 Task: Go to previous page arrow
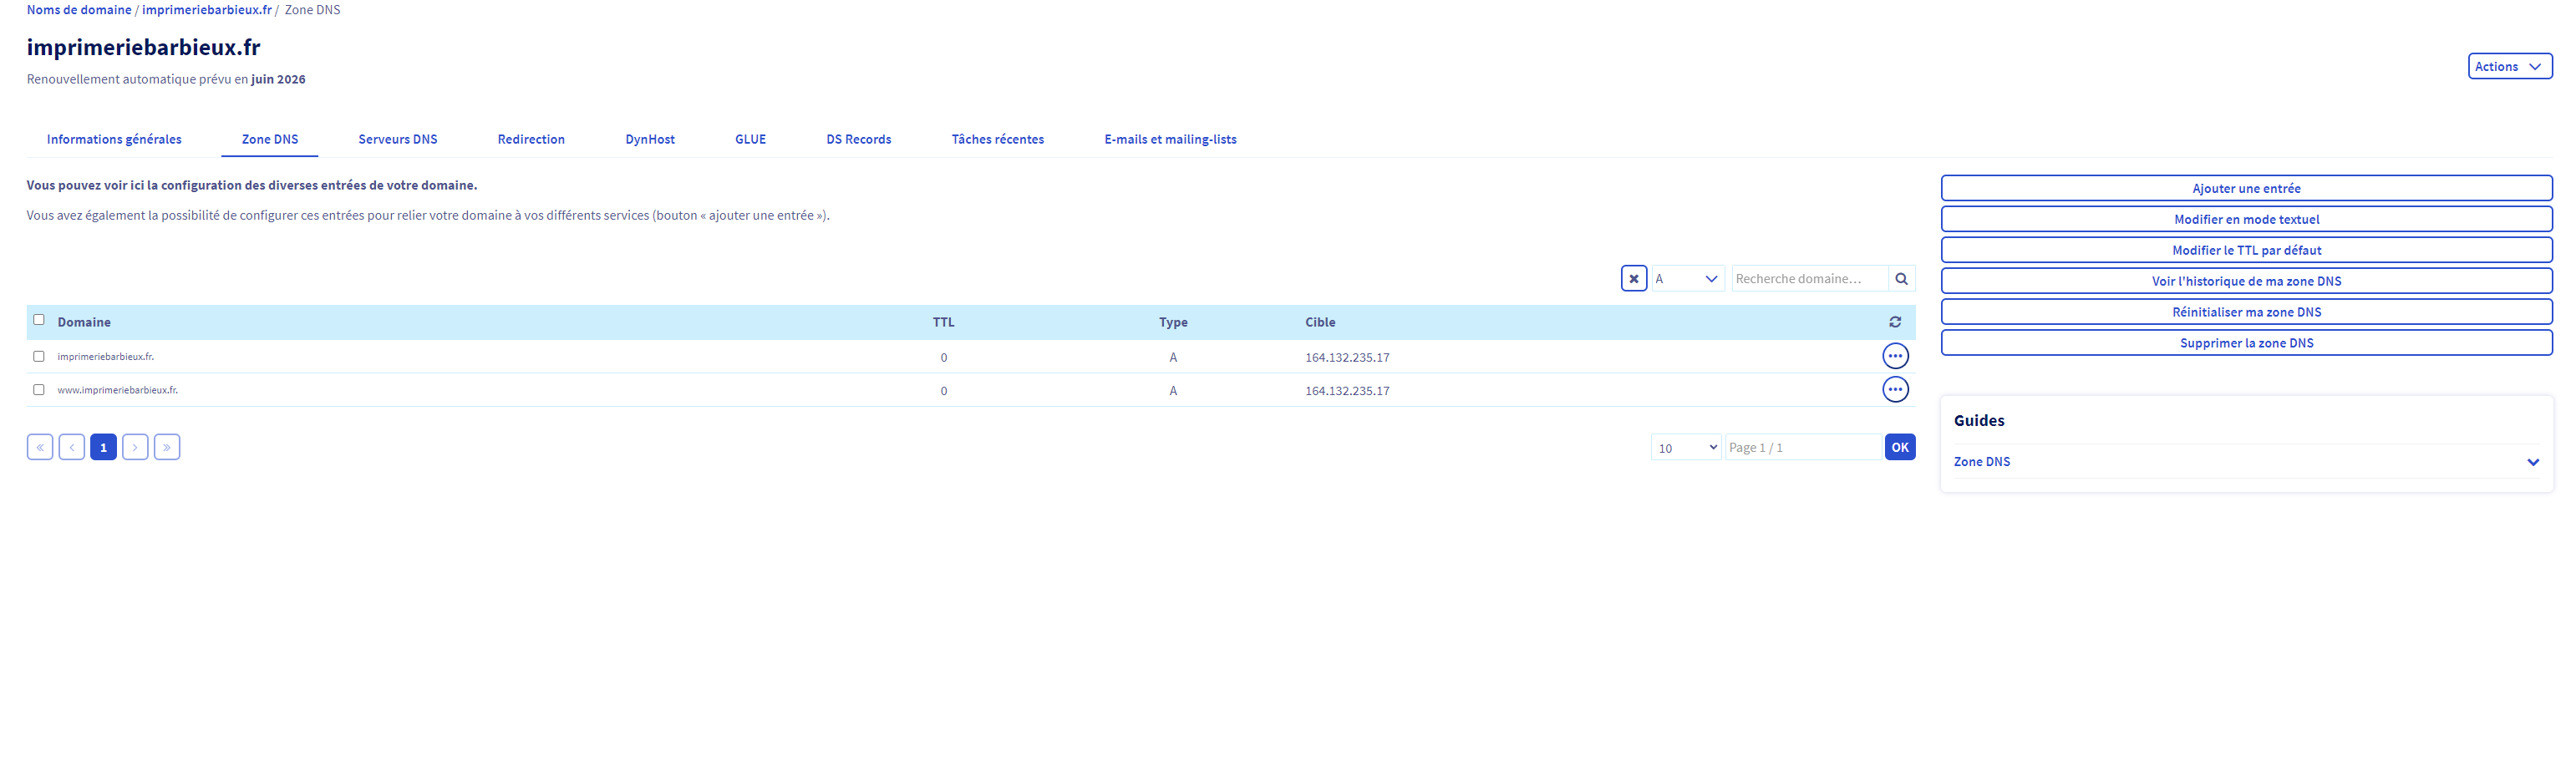coord(72,447)
